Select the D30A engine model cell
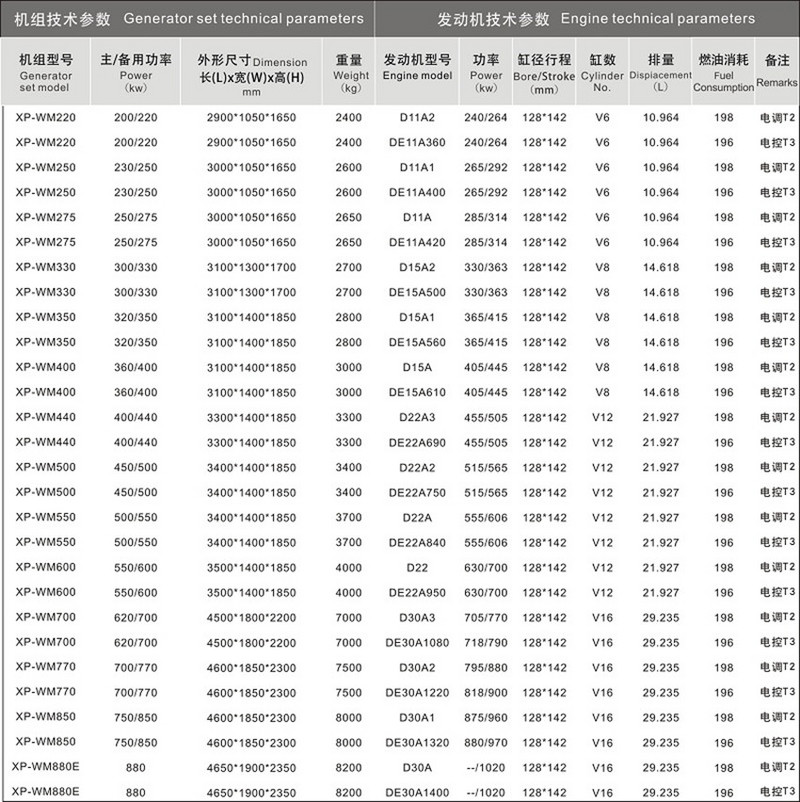This screenshot has height=802, width=800. [x=417, y=767]
